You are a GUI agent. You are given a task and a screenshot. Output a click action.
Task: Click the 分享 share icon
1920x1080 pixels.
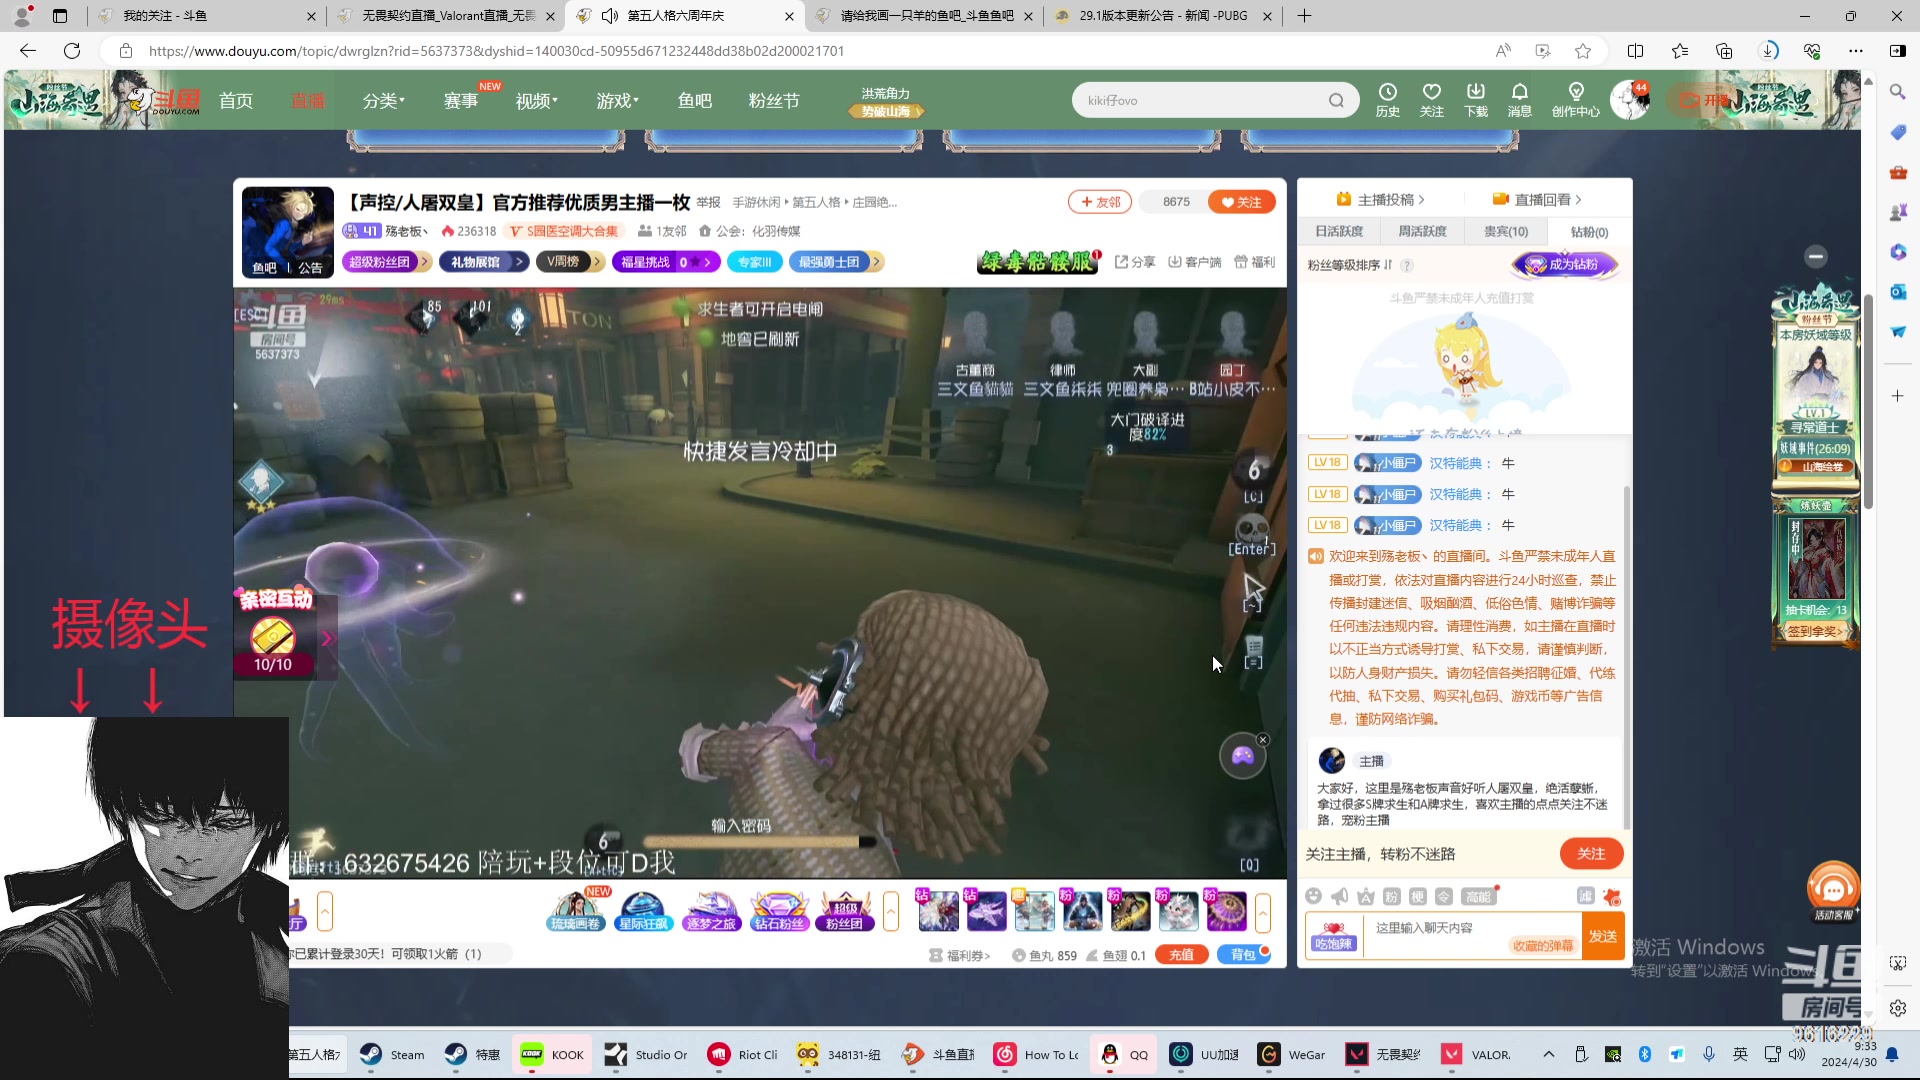[x=1135, y=262]
